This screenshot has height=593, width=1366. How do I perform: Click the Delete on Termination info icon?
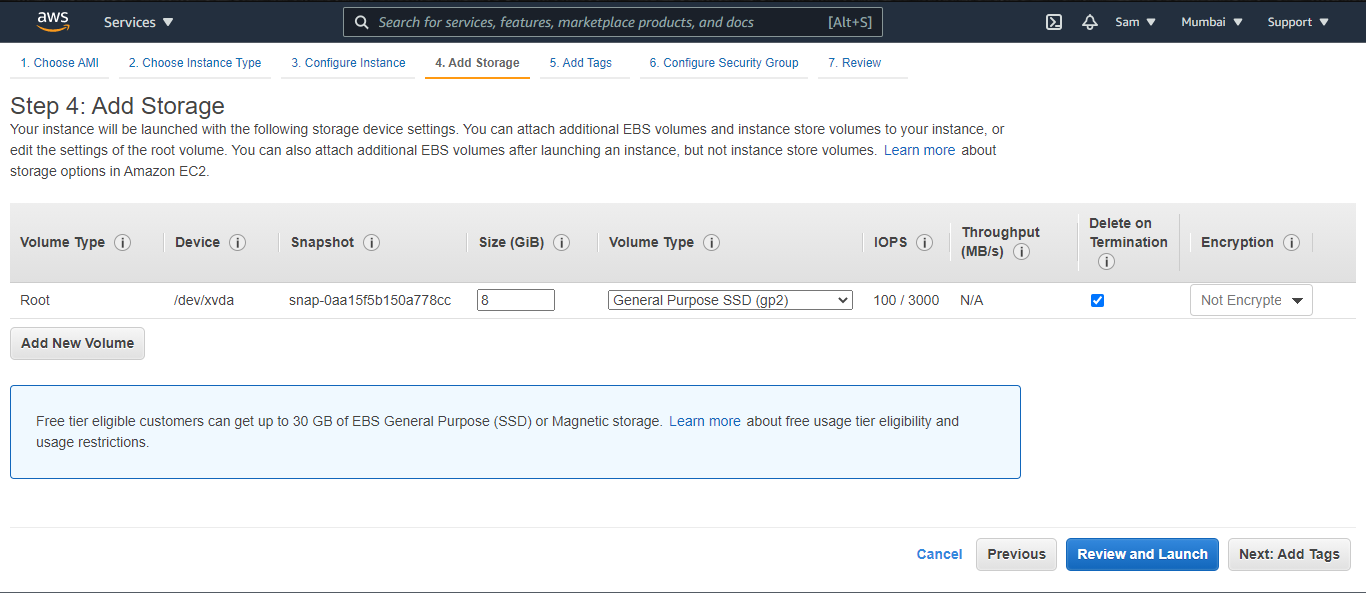tap(1106, 260)
